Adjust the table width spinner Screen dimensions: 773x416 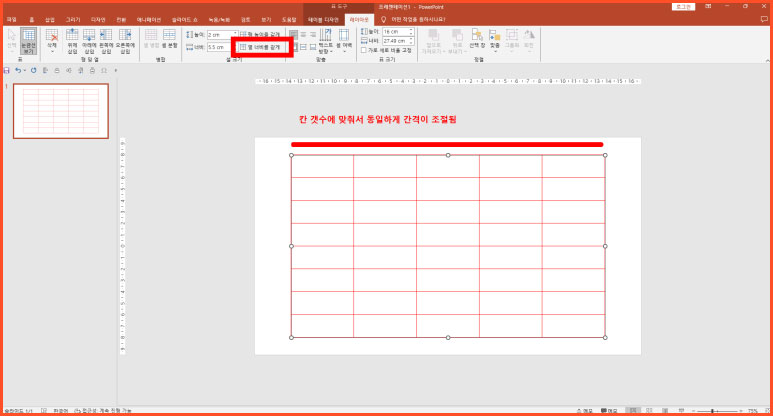click(412, 41)
